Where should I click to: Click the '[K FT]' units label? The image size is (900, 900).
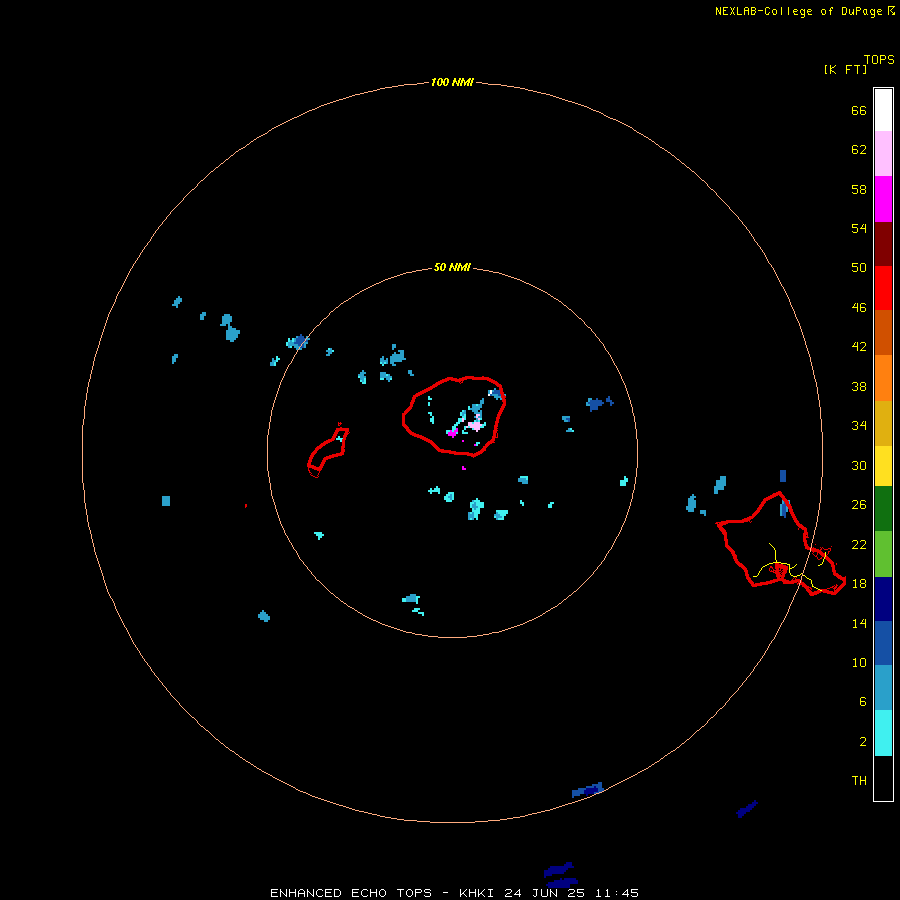pyautogui.click(x=845, y=69)
